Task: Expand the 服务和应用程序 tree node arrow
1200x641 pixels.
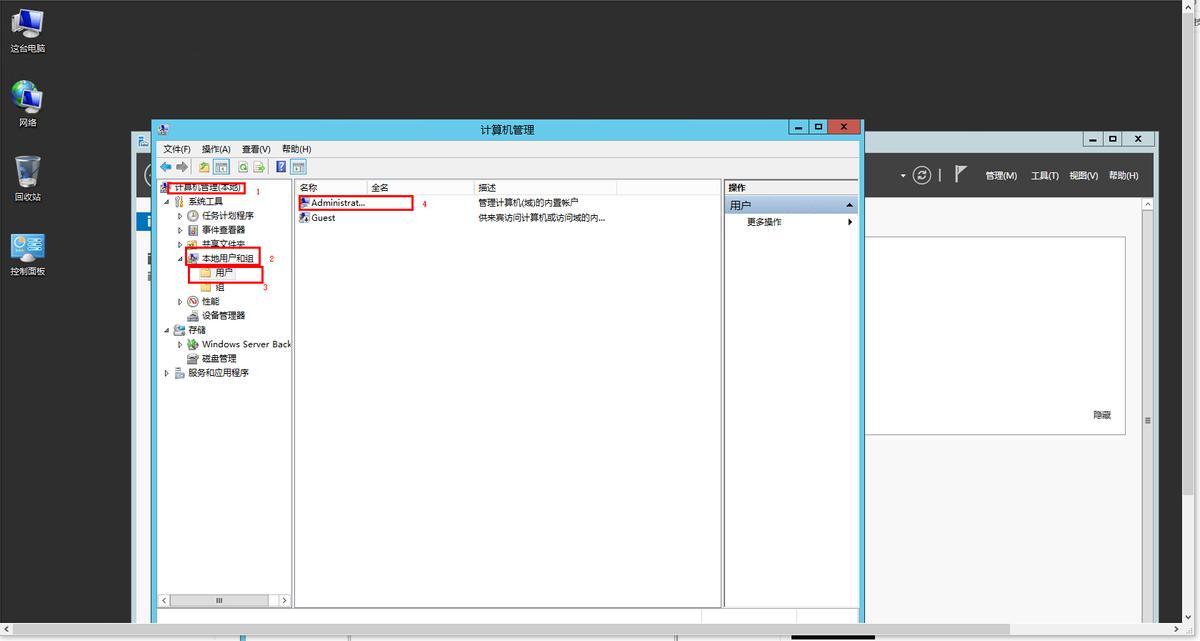Action: (x=167, y=373)
